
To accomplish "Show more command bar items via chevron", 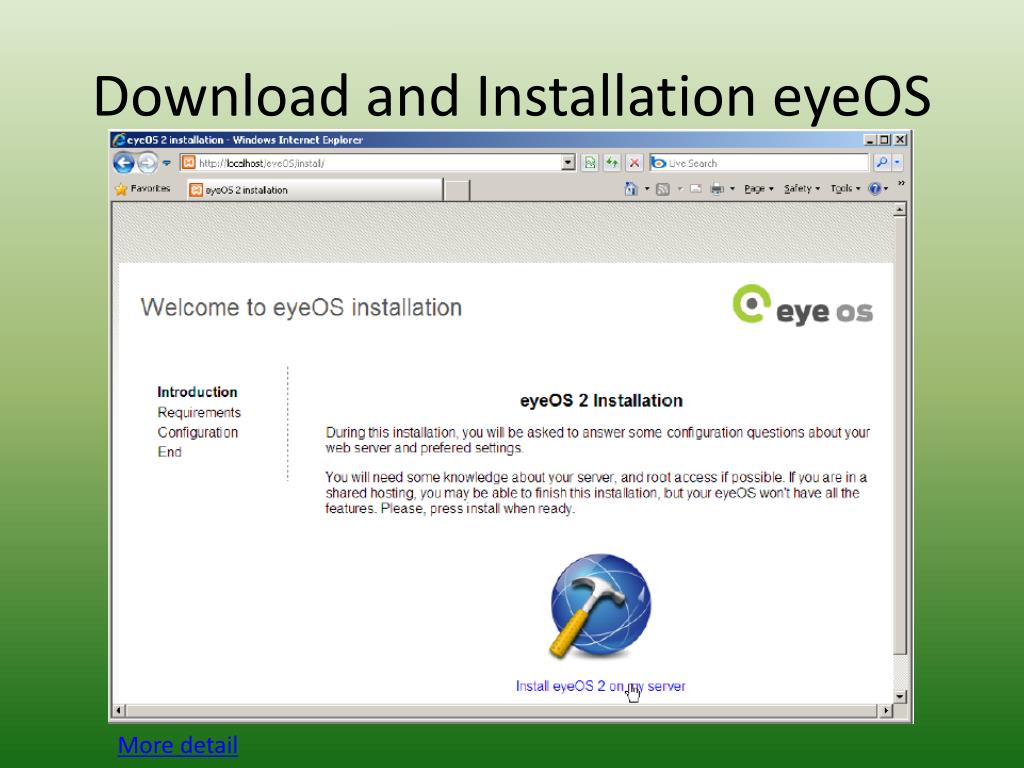I will [x=901, y=184].
